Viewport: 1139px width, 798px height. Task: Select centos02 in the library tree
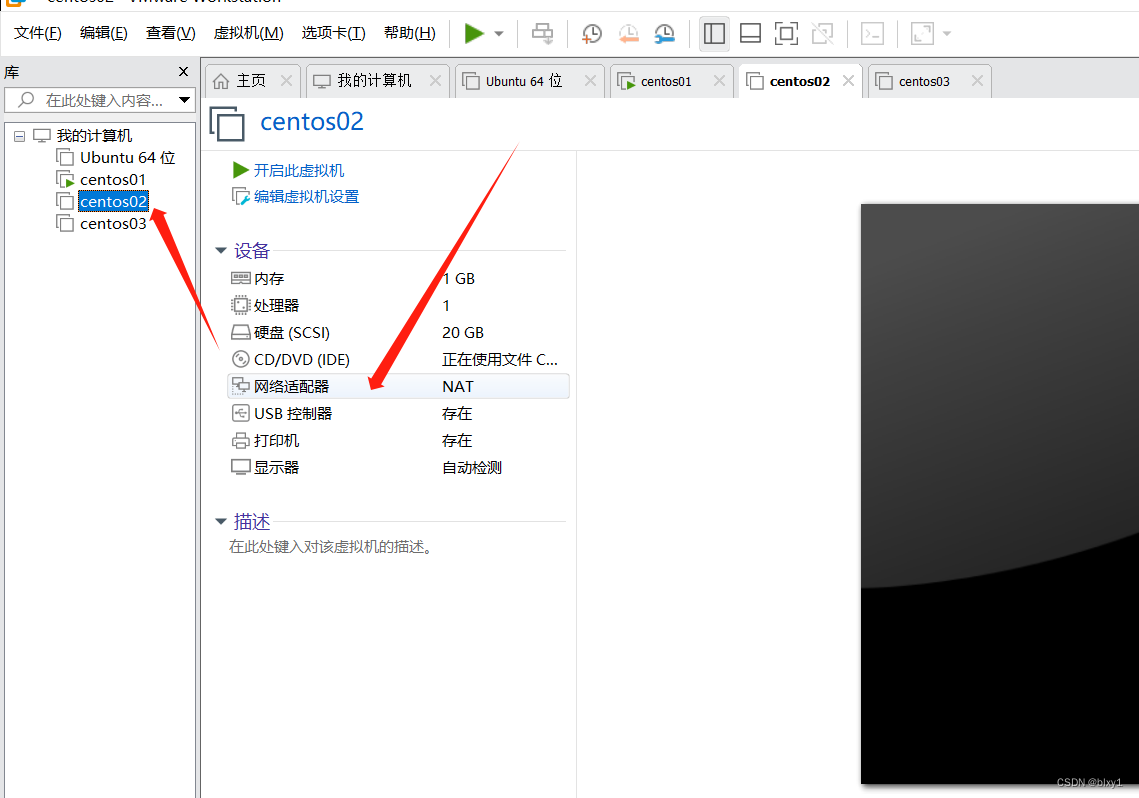(x=113, y=201)
